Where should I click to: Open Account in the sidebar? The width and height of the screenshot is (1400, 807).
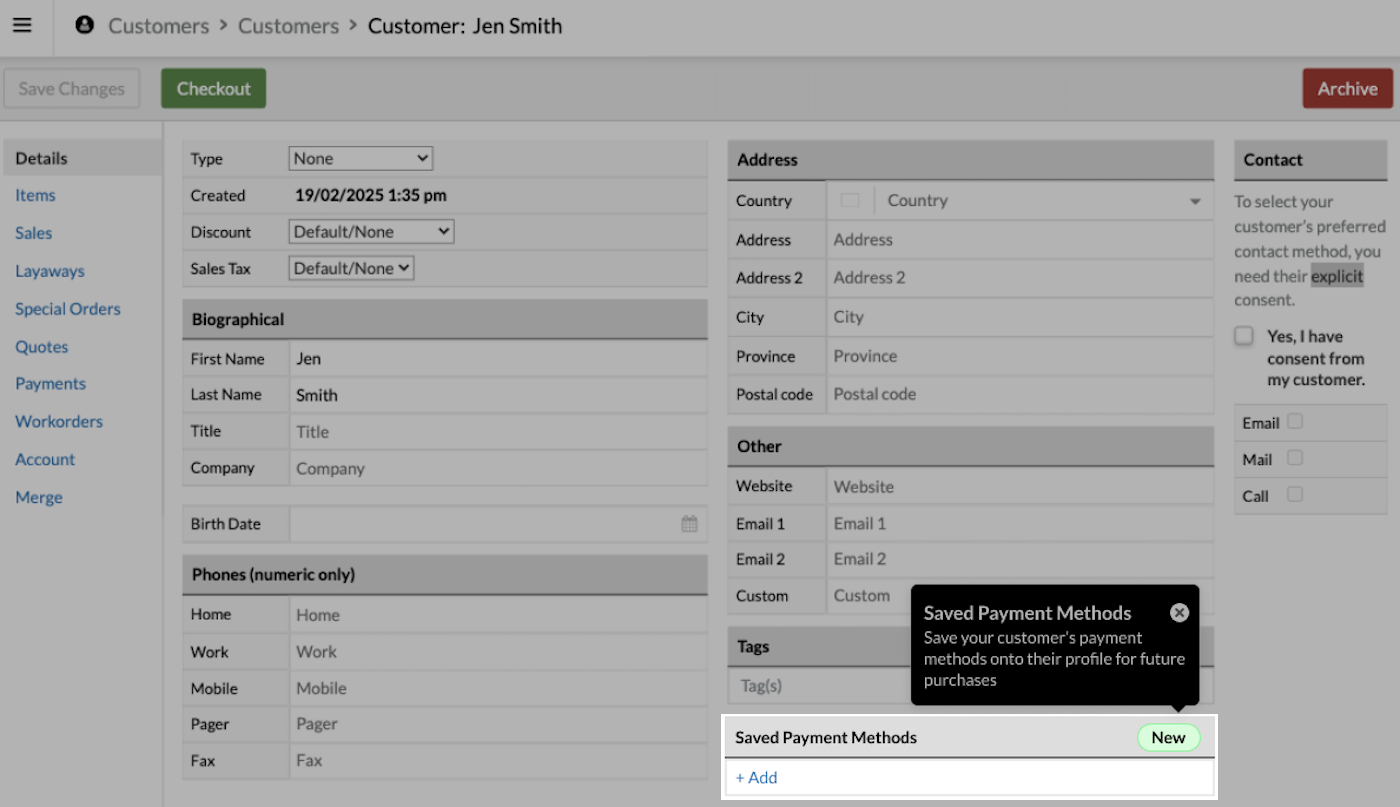pyautogui.click(x=45, y=460)
